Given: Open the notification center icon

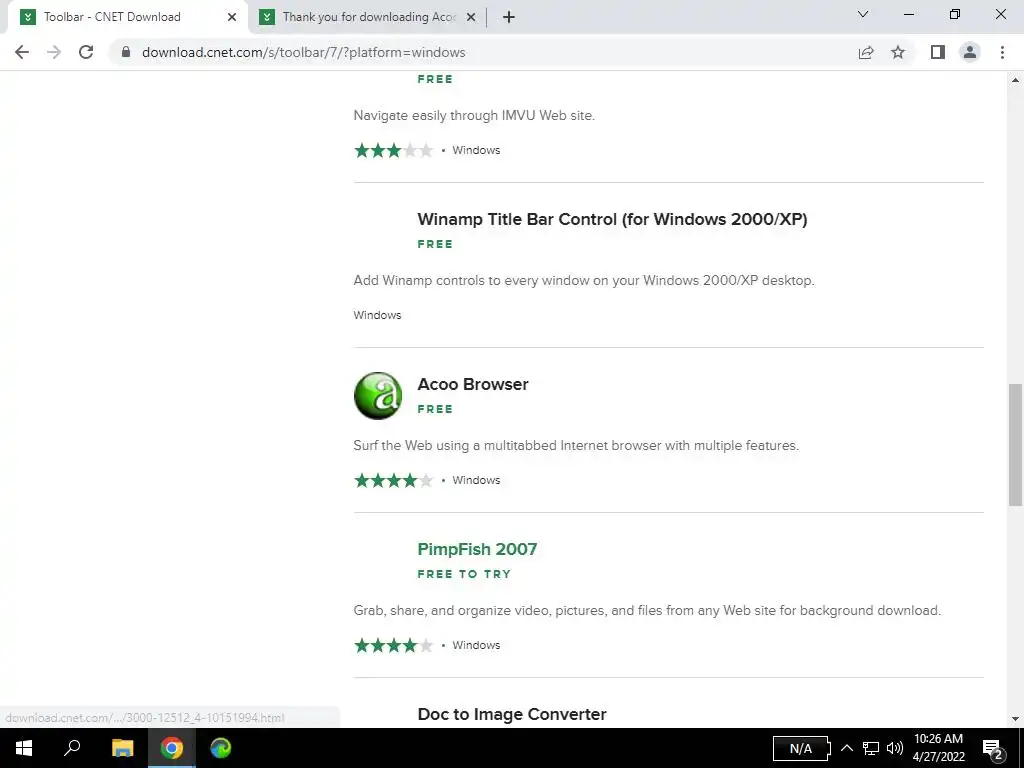Looking at the screenshot, I should click(x=993, y=749).
